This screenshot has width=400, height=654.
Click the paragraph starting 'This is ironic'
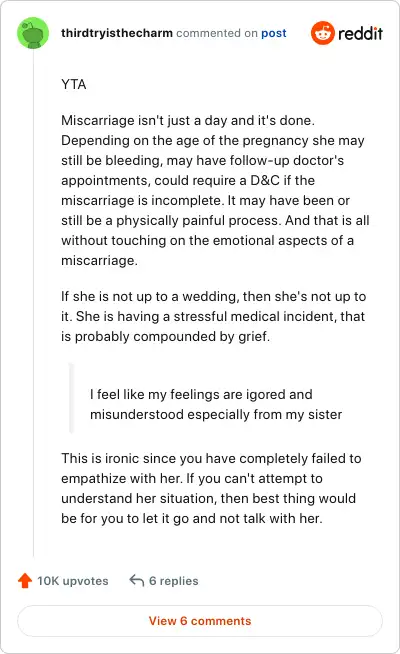pos(211,488)
